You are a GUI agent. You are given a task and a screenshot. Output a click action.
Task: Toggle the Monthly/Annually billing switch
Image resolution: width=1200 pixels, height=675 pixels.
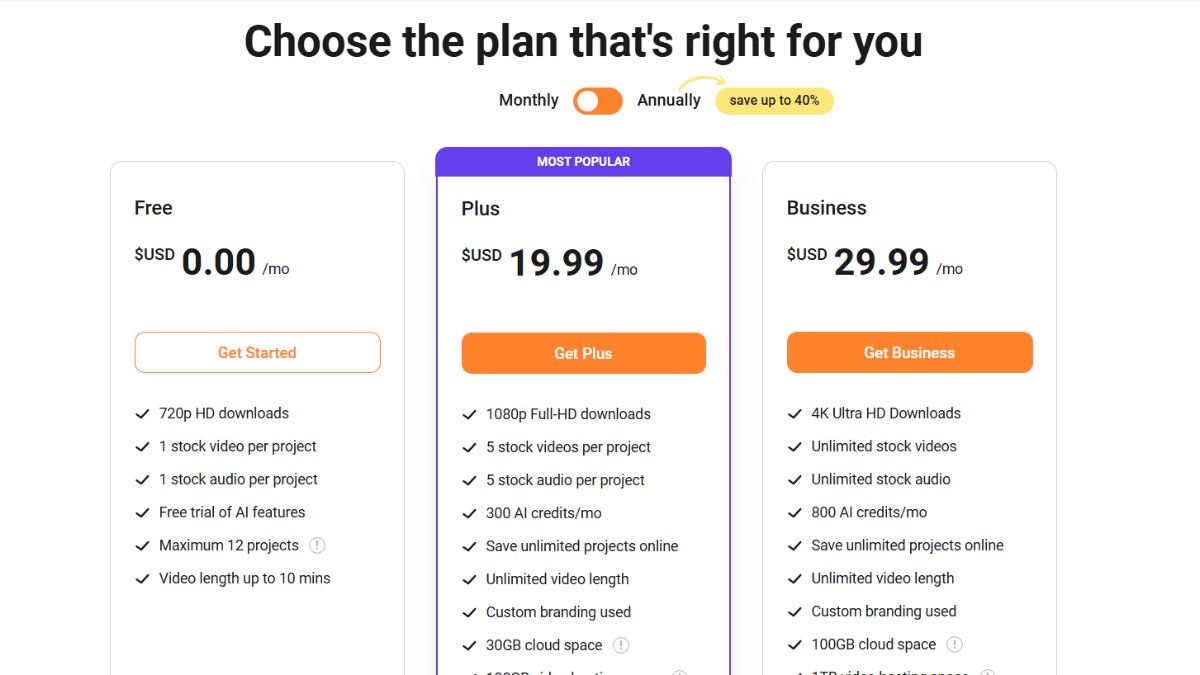[597, 101]
